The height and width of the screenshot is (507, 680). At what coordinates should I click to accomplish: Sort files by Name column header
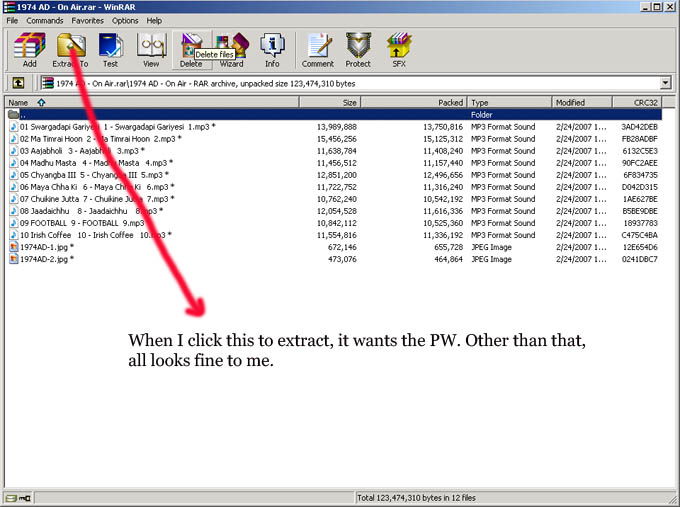[x=19, y=102]
